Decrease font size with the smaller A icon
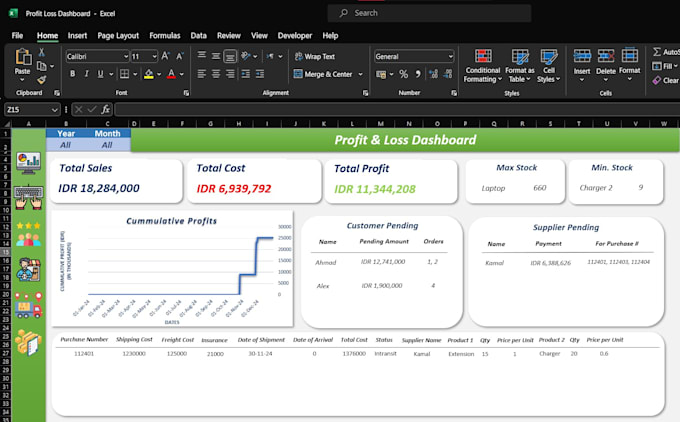 [x=180, y=56]
